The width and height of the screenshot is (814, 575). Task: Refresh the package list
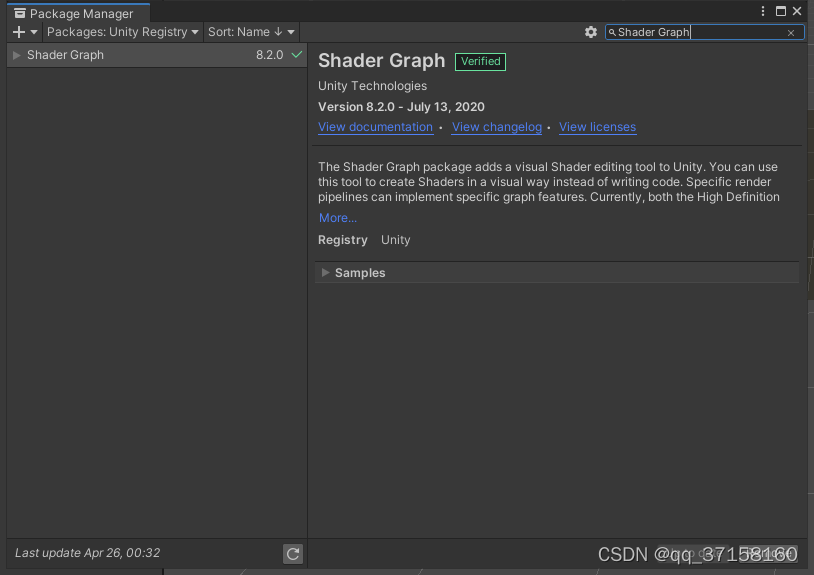pyautogui.click(x=293, y=554)
